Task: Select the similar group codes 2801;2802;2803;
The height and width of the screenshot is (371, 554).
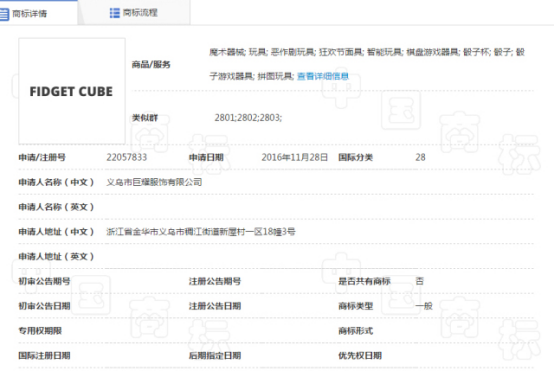Action: 248,118
